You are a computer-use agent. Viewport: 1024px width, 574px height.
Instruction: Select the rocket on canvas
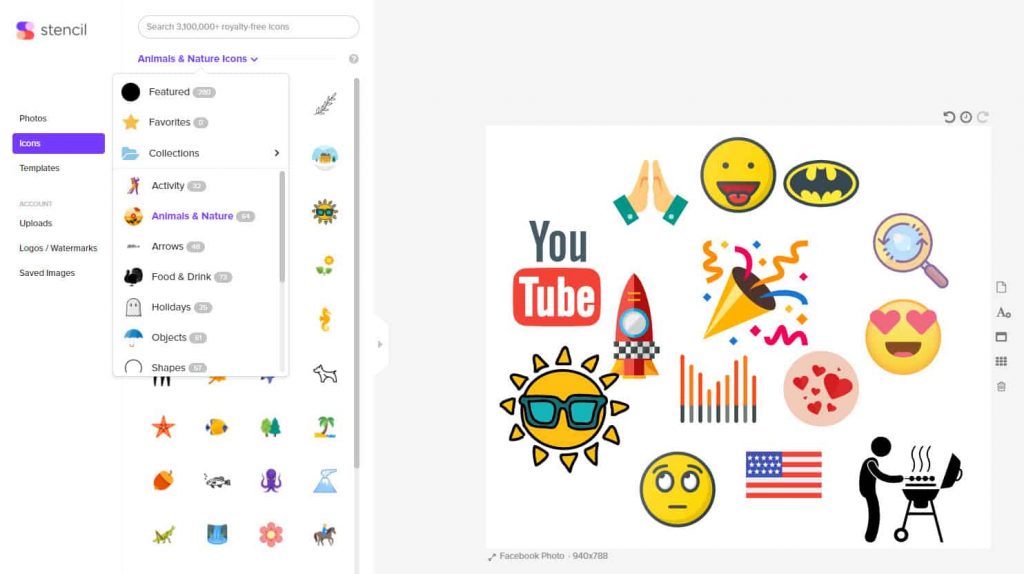click(634, 326)
